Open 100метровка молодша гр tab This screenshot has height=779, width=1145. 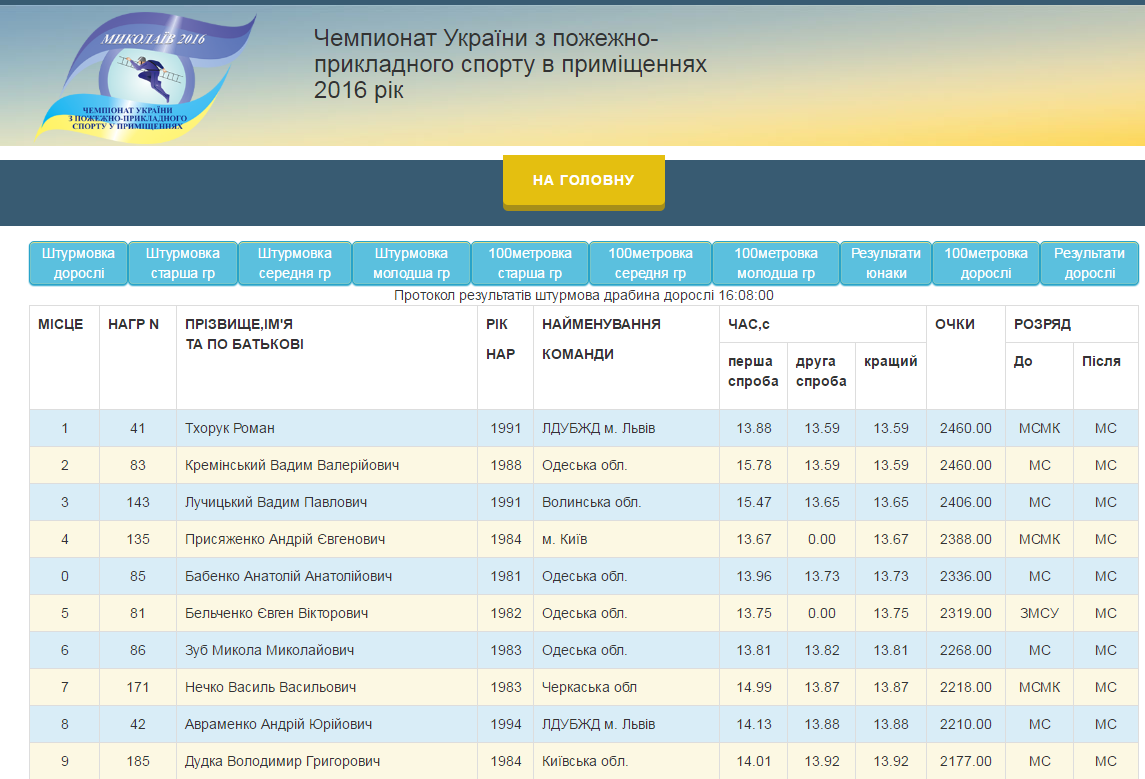(x=775, y=264)
